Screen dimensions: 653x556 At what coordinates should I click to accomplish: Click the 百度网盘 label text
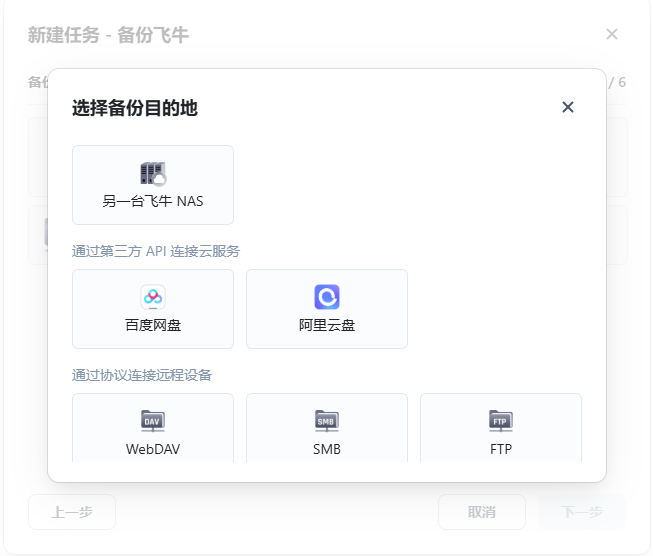click(153, 325)
